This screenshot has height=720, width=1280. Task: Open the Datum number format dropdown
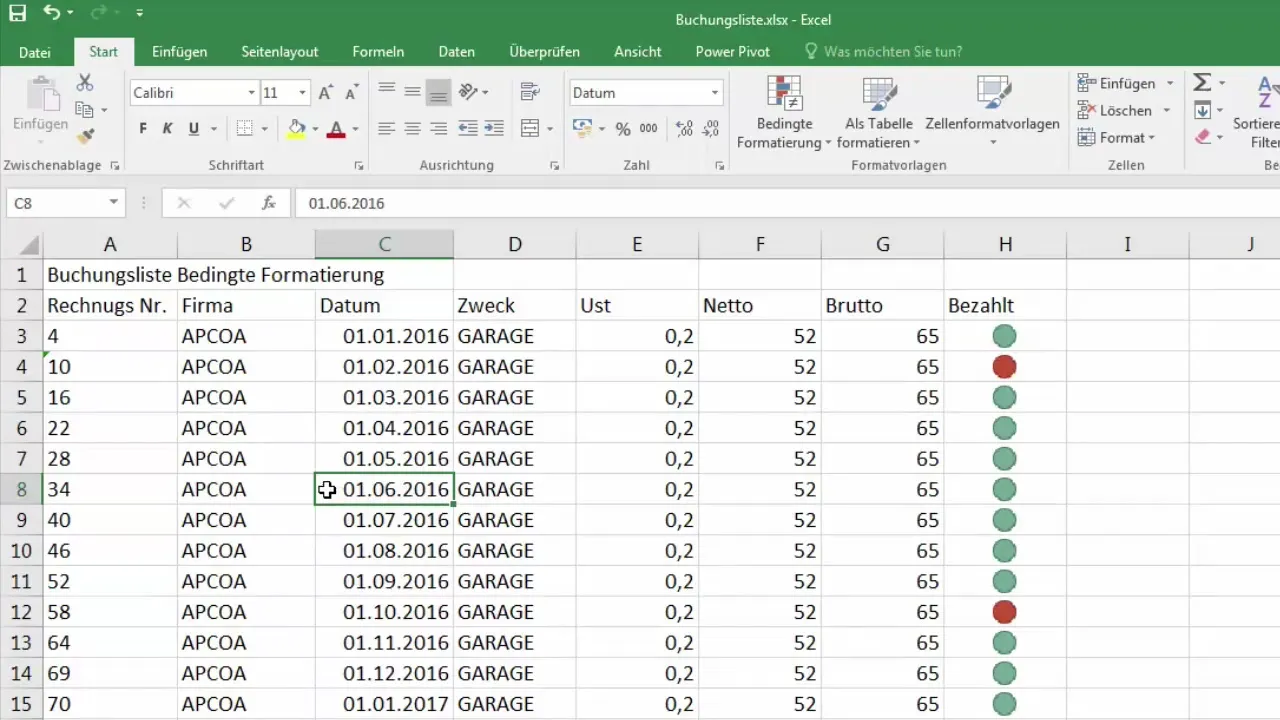click(715, 93)
